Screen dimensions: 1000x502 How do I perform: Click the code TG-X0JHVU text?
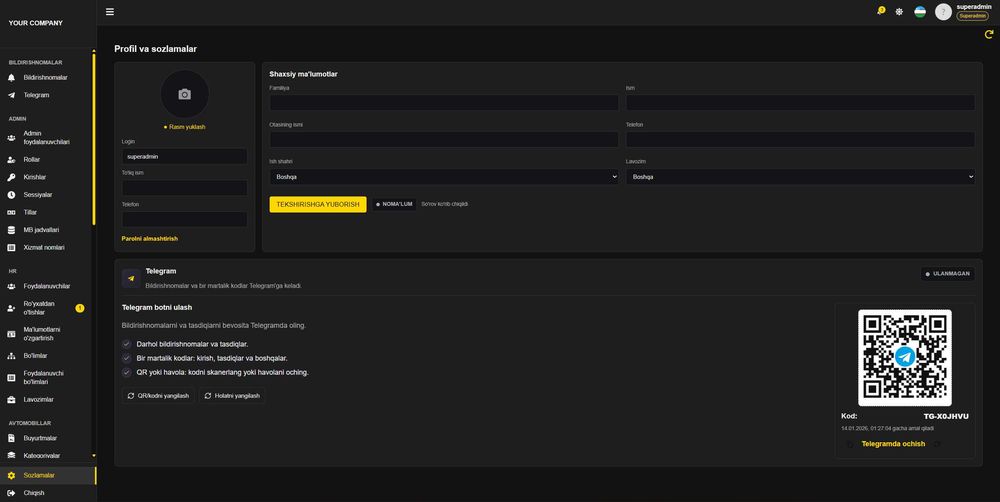click(x=946, y=417)
